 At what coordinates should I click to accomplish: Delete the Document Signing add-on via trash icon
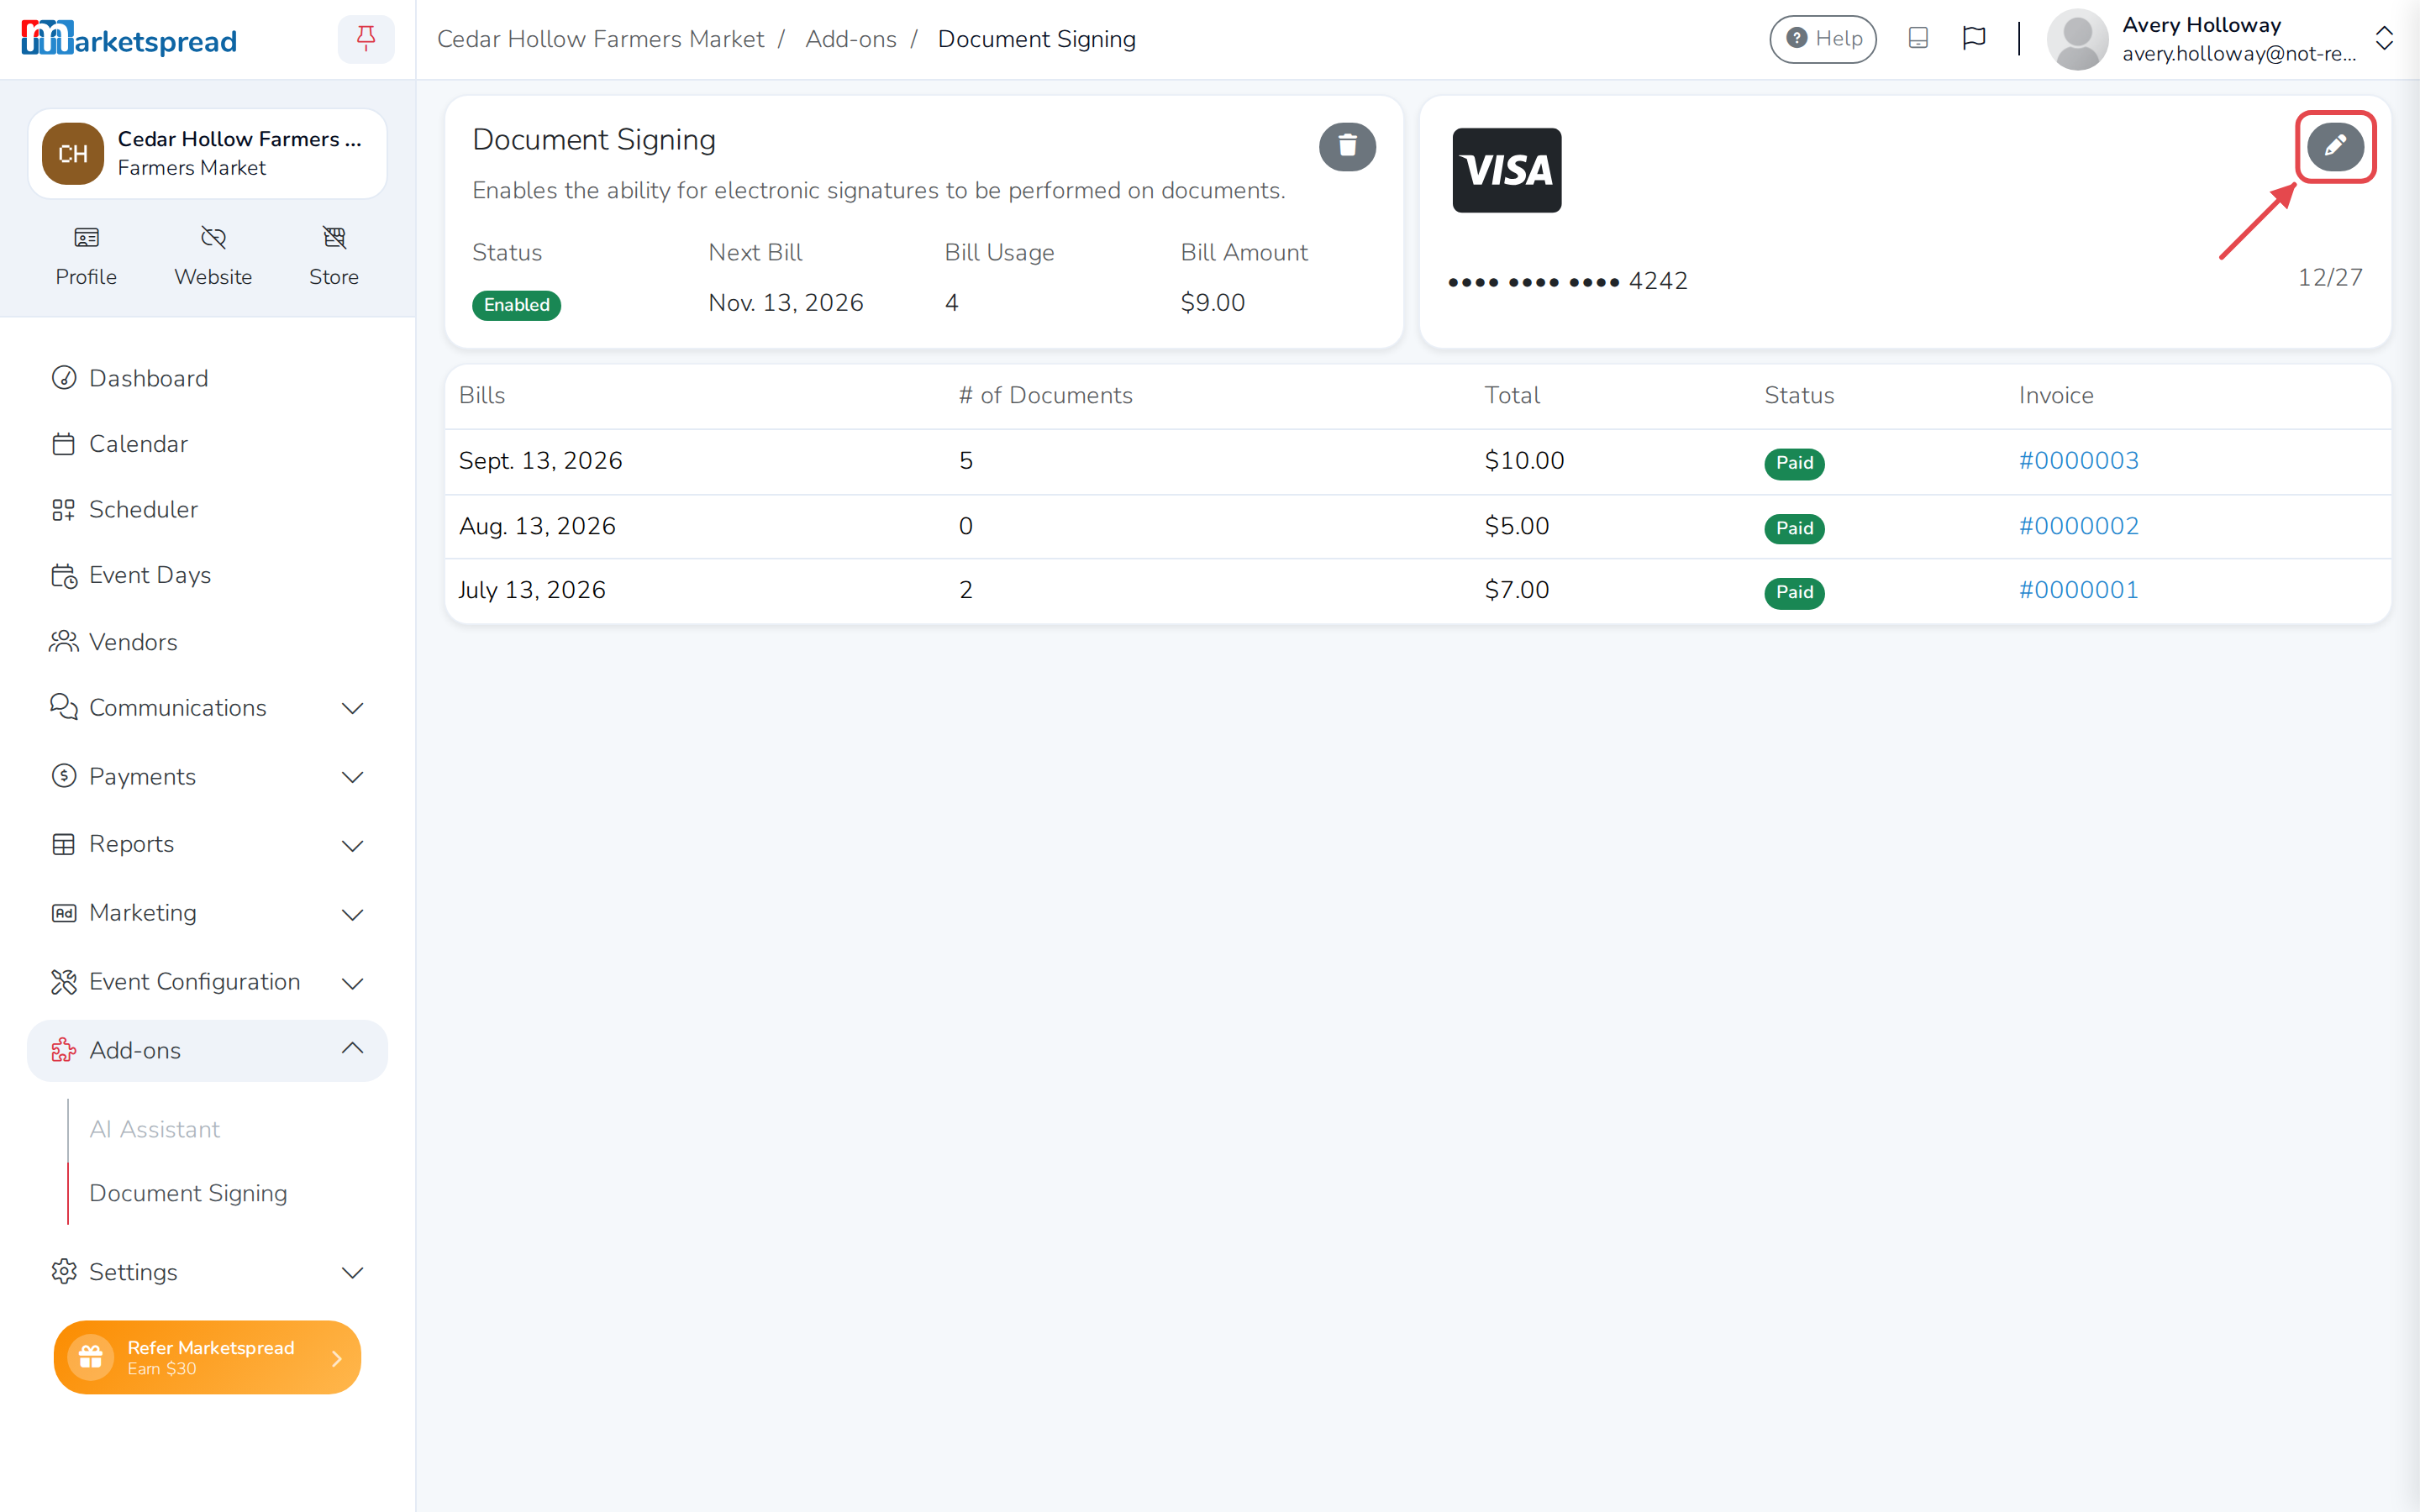click(x=1347, y=147)
